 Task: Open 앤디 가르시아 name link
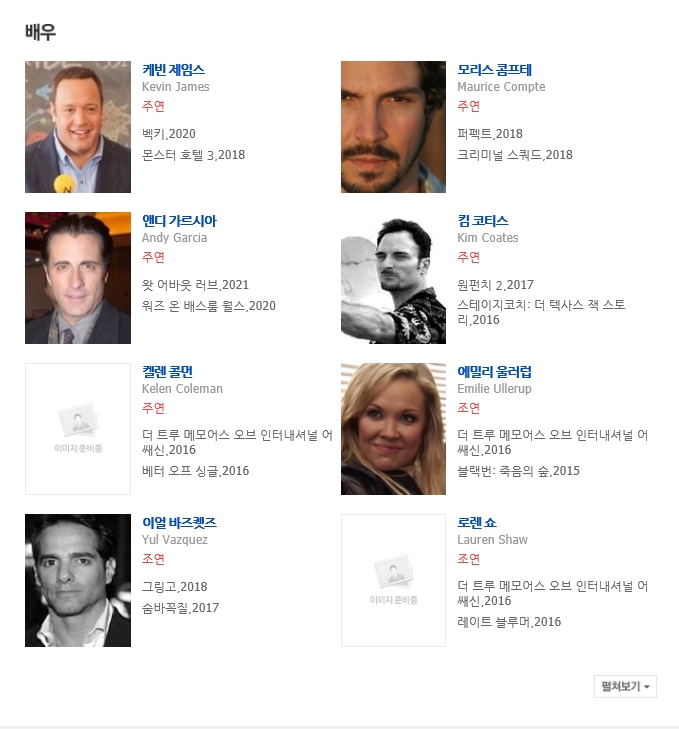(x=180, y=221)
